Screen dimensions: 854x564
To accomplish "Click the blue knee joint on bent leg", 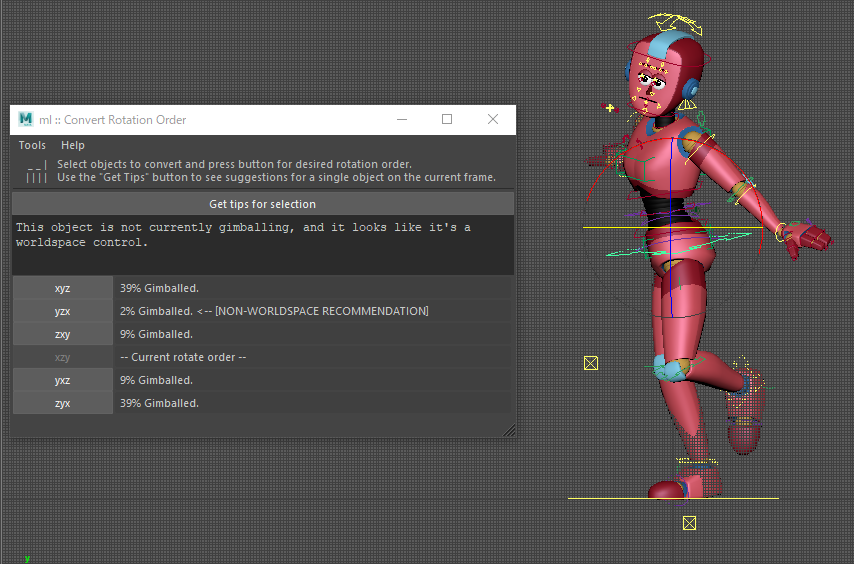I will (668, 367).
